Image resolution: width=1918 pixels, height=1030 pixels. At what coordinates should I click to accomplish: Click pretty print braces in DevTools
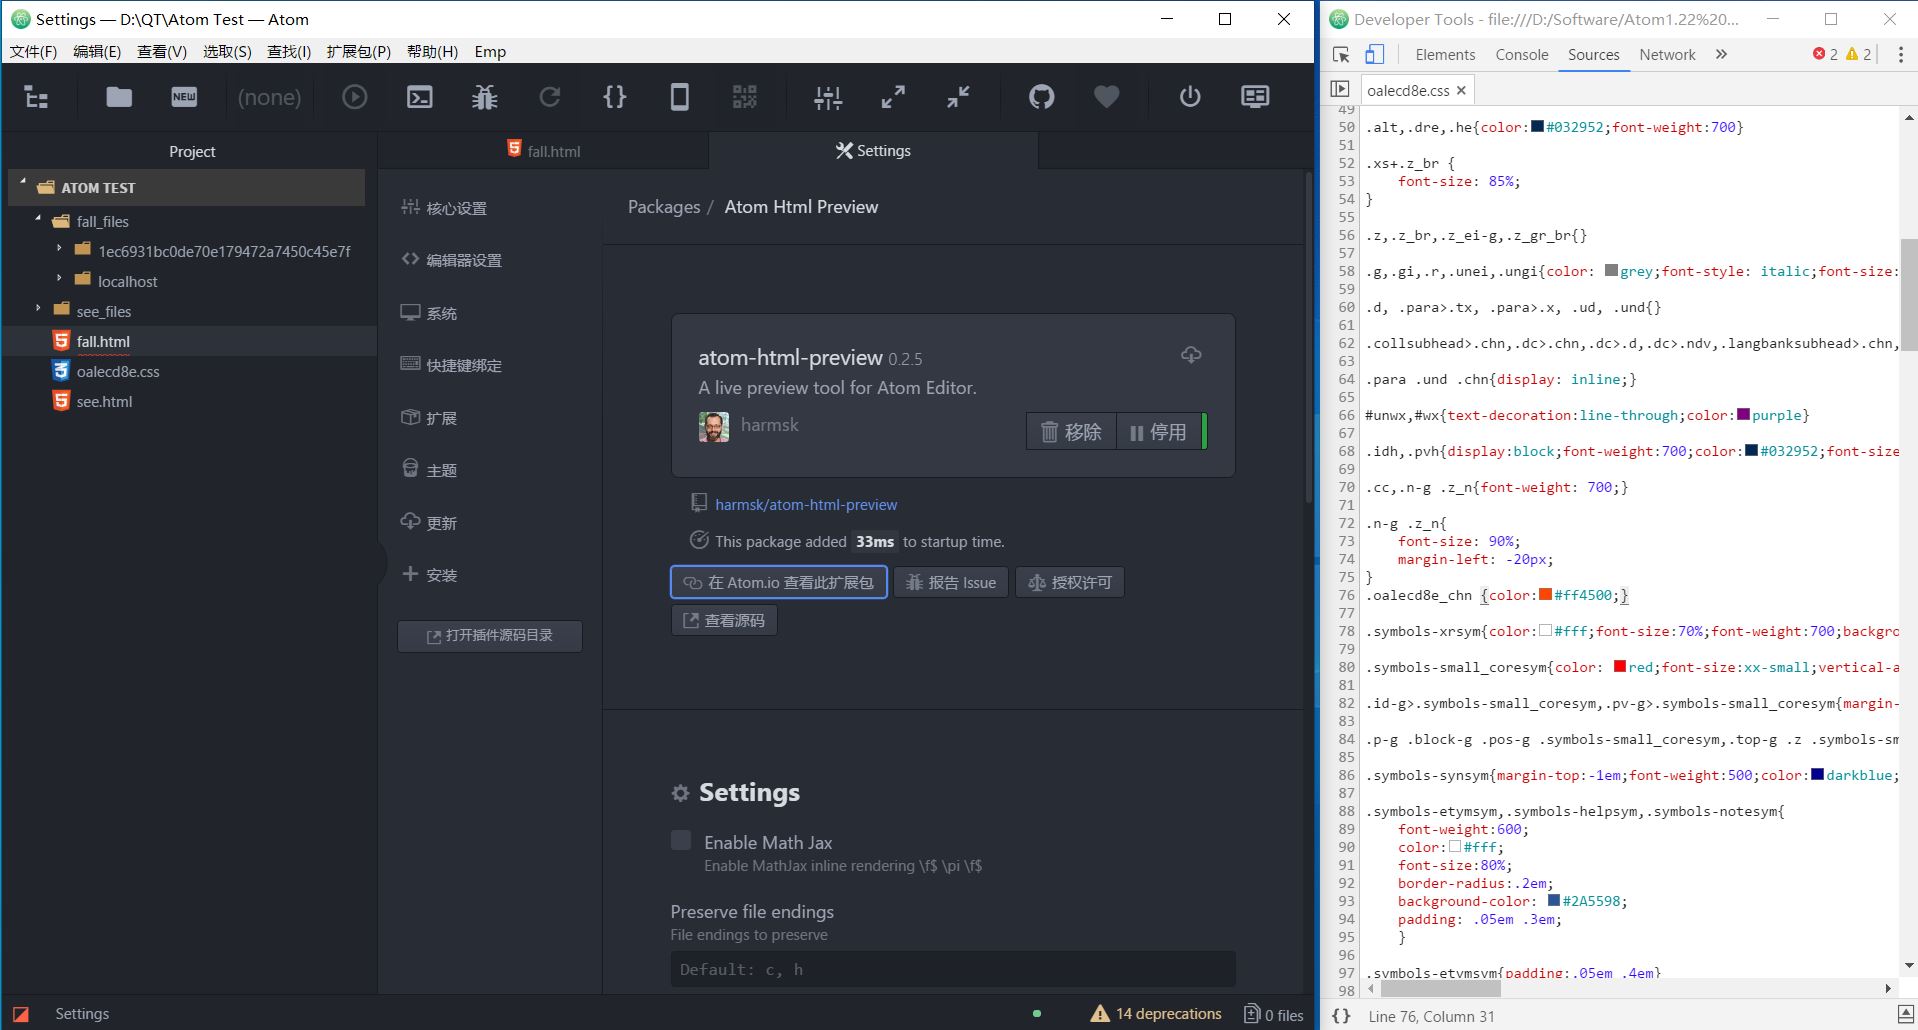pos(1341,1016)
